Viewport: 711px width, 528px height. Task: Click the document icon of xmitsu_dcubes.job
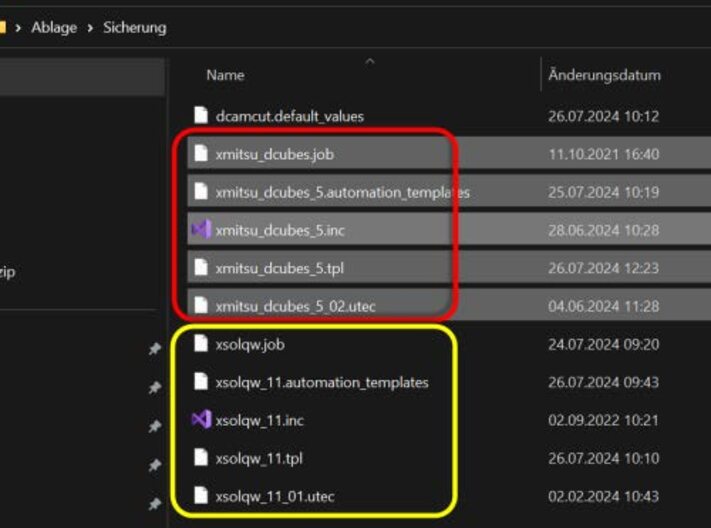201,154
